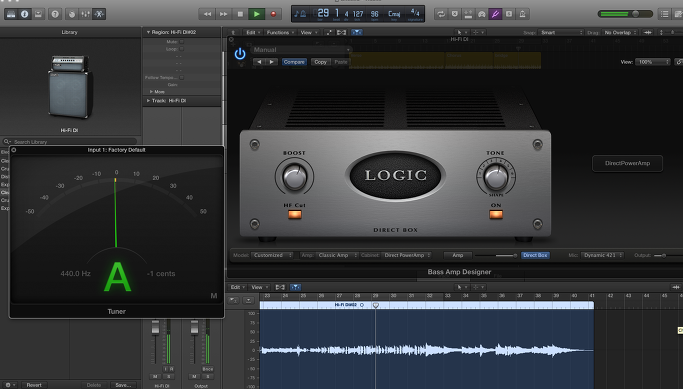Check the Follow Tempo checkbox
This screenshot has height=389, width=683.
point(182,78)
